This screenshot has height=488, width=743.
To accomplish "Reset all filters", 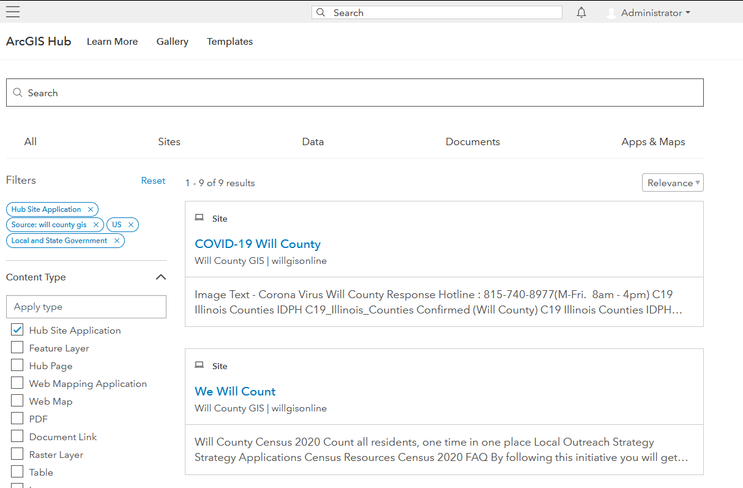I will 153,181.
